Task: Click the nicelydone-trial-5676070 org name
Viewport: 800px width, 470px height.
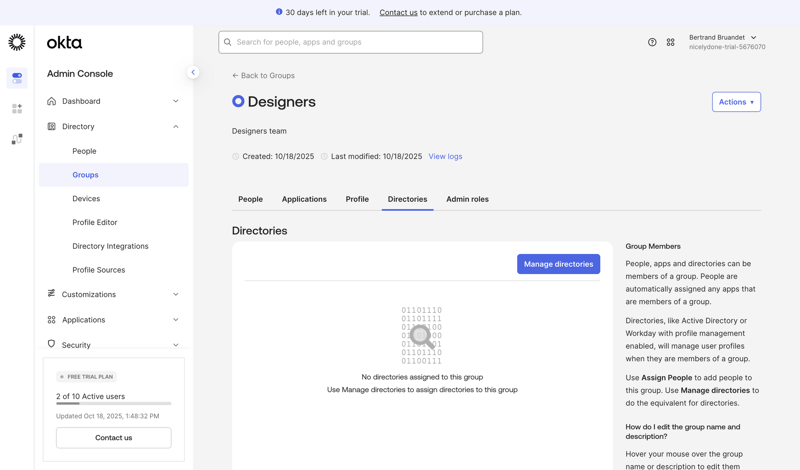Action: click(x=727, y=47)
